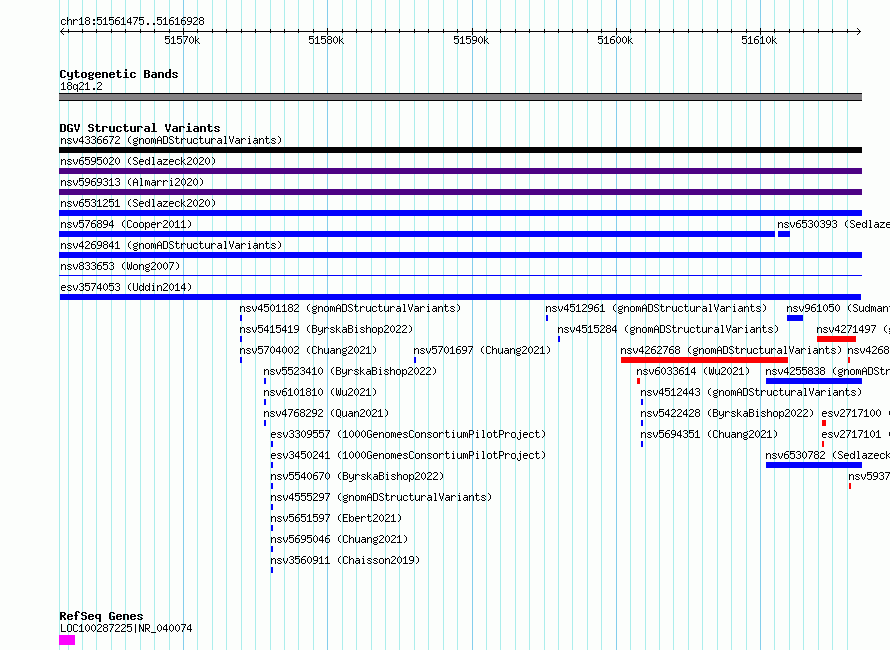Open variant nsv4271497 label
The height and width of the screenshot is (650, 890).
(x=853, y=329)
